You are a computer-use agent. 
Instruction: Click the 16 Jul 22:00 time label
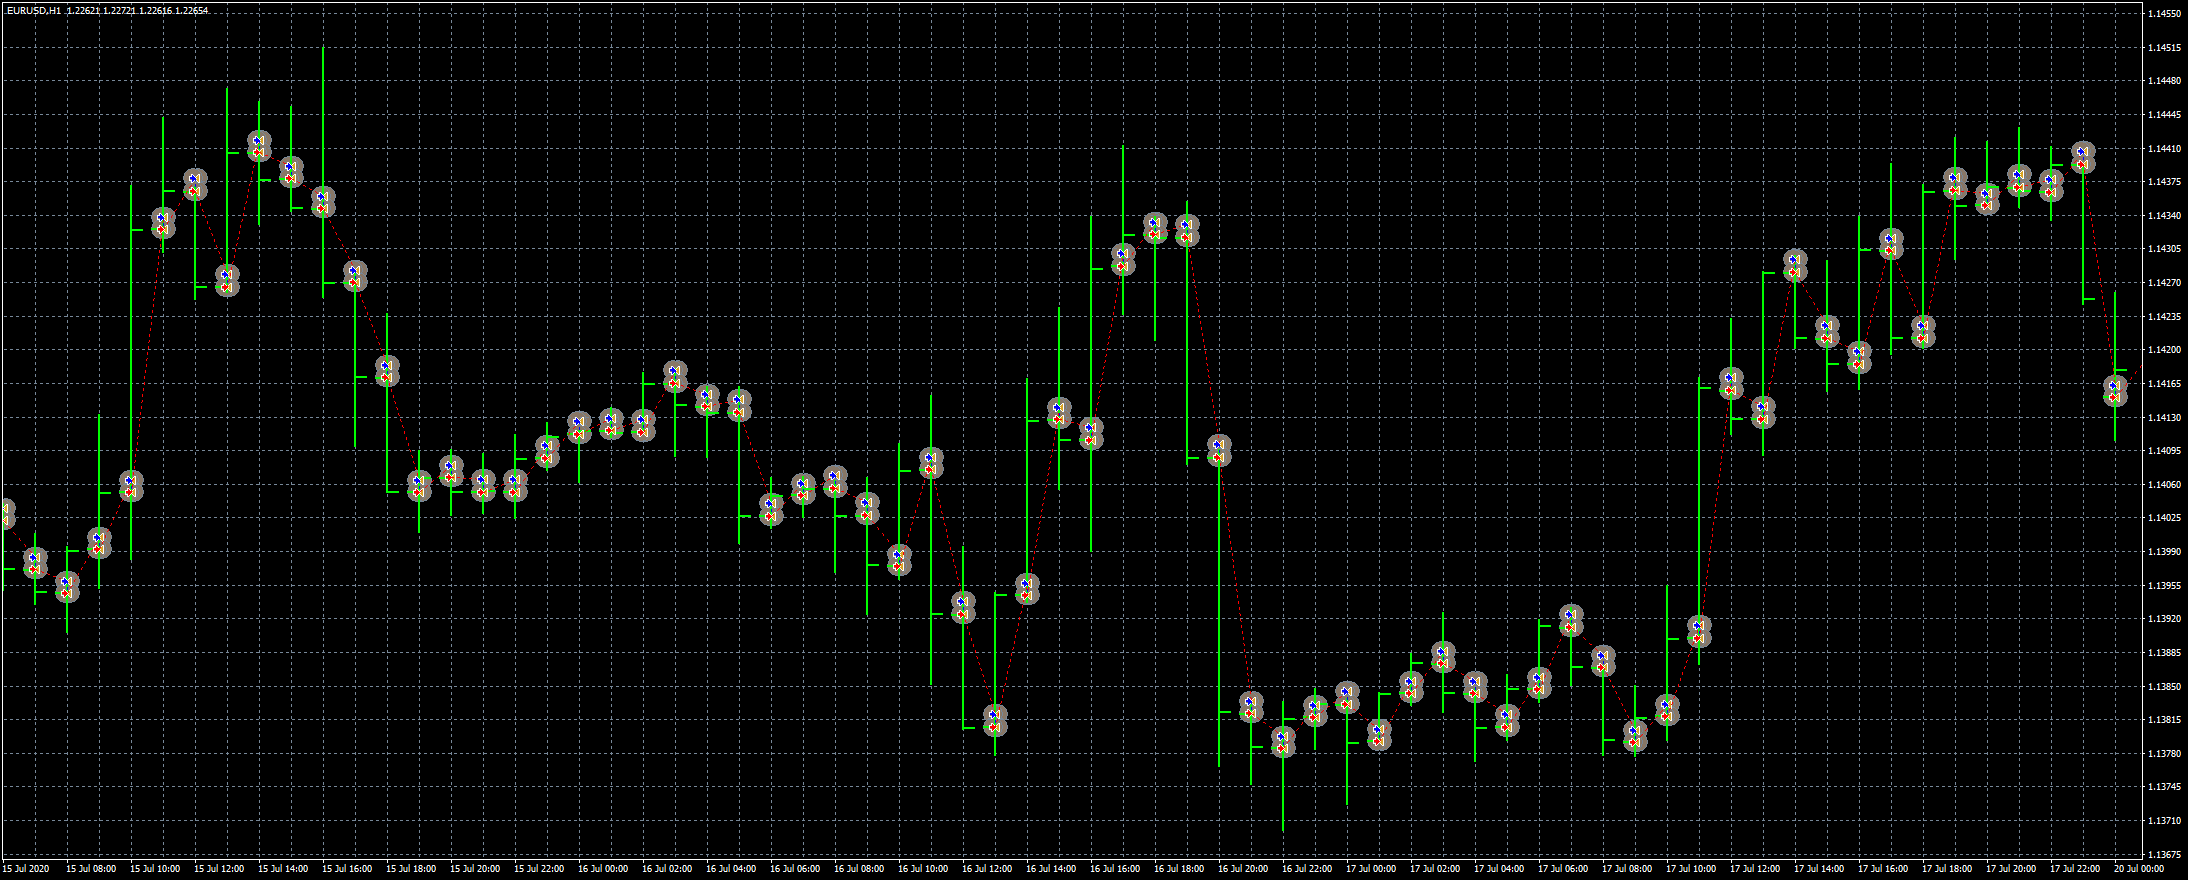(1307, 869)
